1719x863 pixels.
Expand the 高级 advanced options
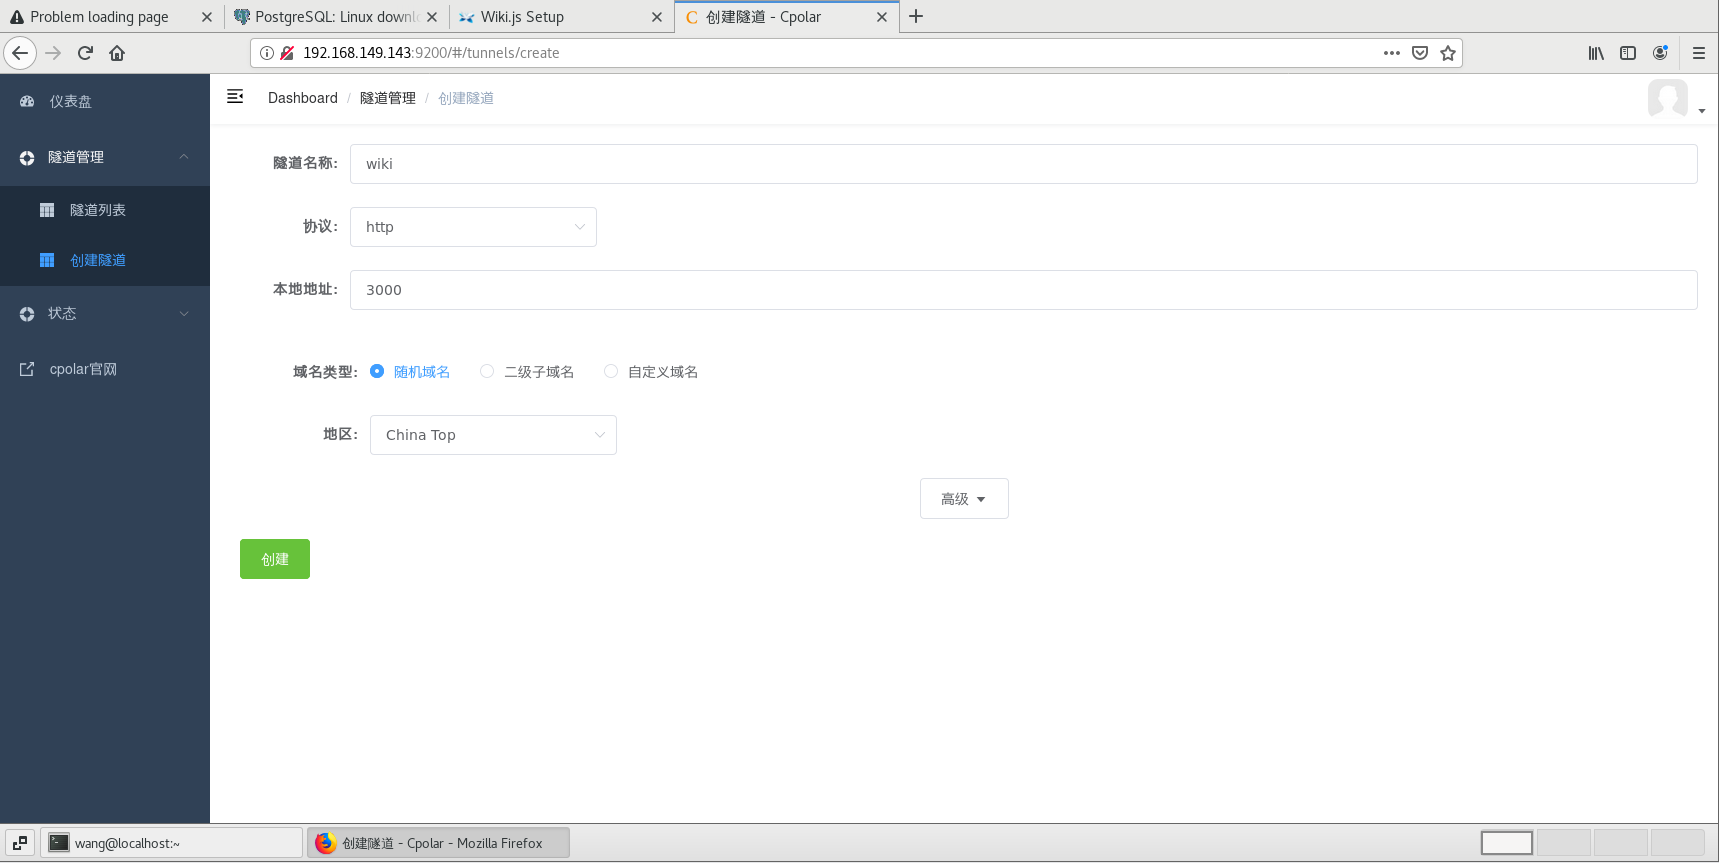coord(964,499)
